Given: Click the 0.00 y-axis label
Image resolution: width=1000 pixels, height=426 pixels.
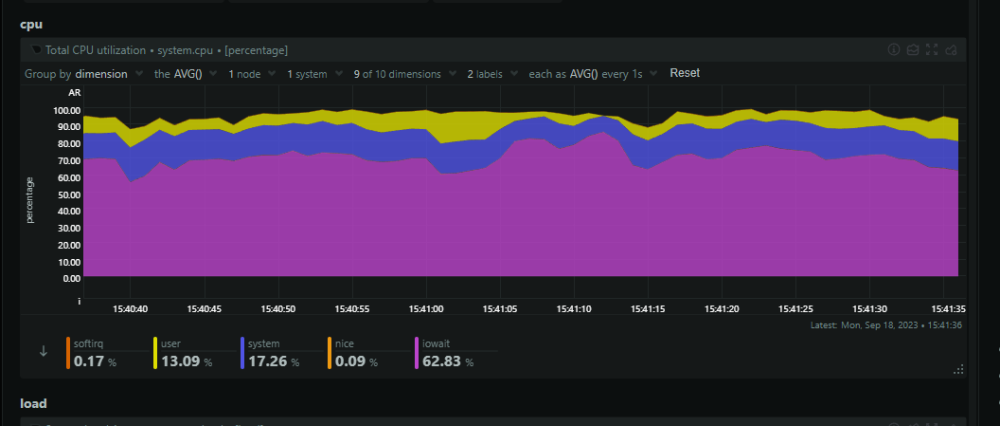Looking at the screenshot, I should pyautogui.click(x=71, y=278).
